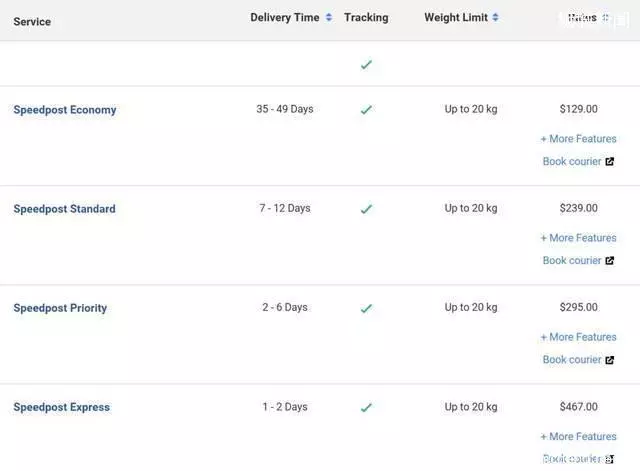The image size is (640, 471).
Task: Sort by Weight Limit arrows icon
Action: (495, 18)
